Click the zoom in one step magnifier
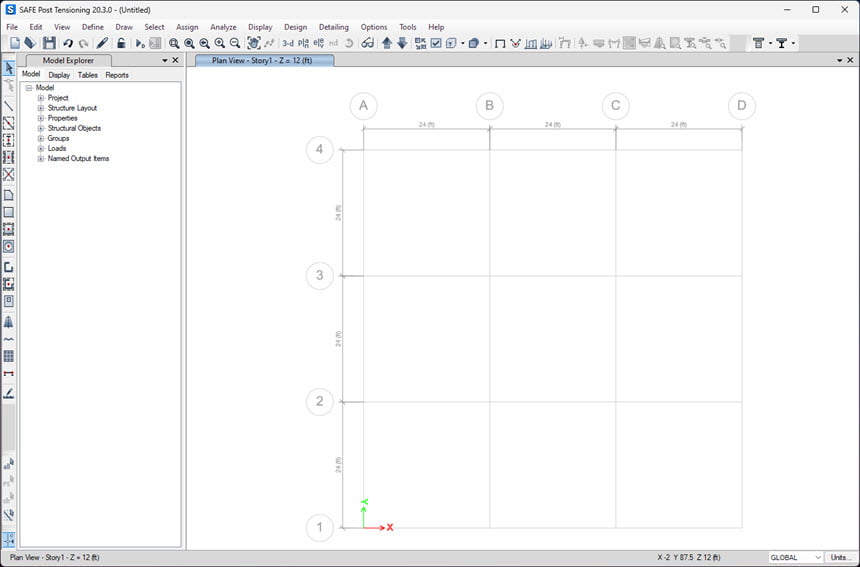 (219, 43)
